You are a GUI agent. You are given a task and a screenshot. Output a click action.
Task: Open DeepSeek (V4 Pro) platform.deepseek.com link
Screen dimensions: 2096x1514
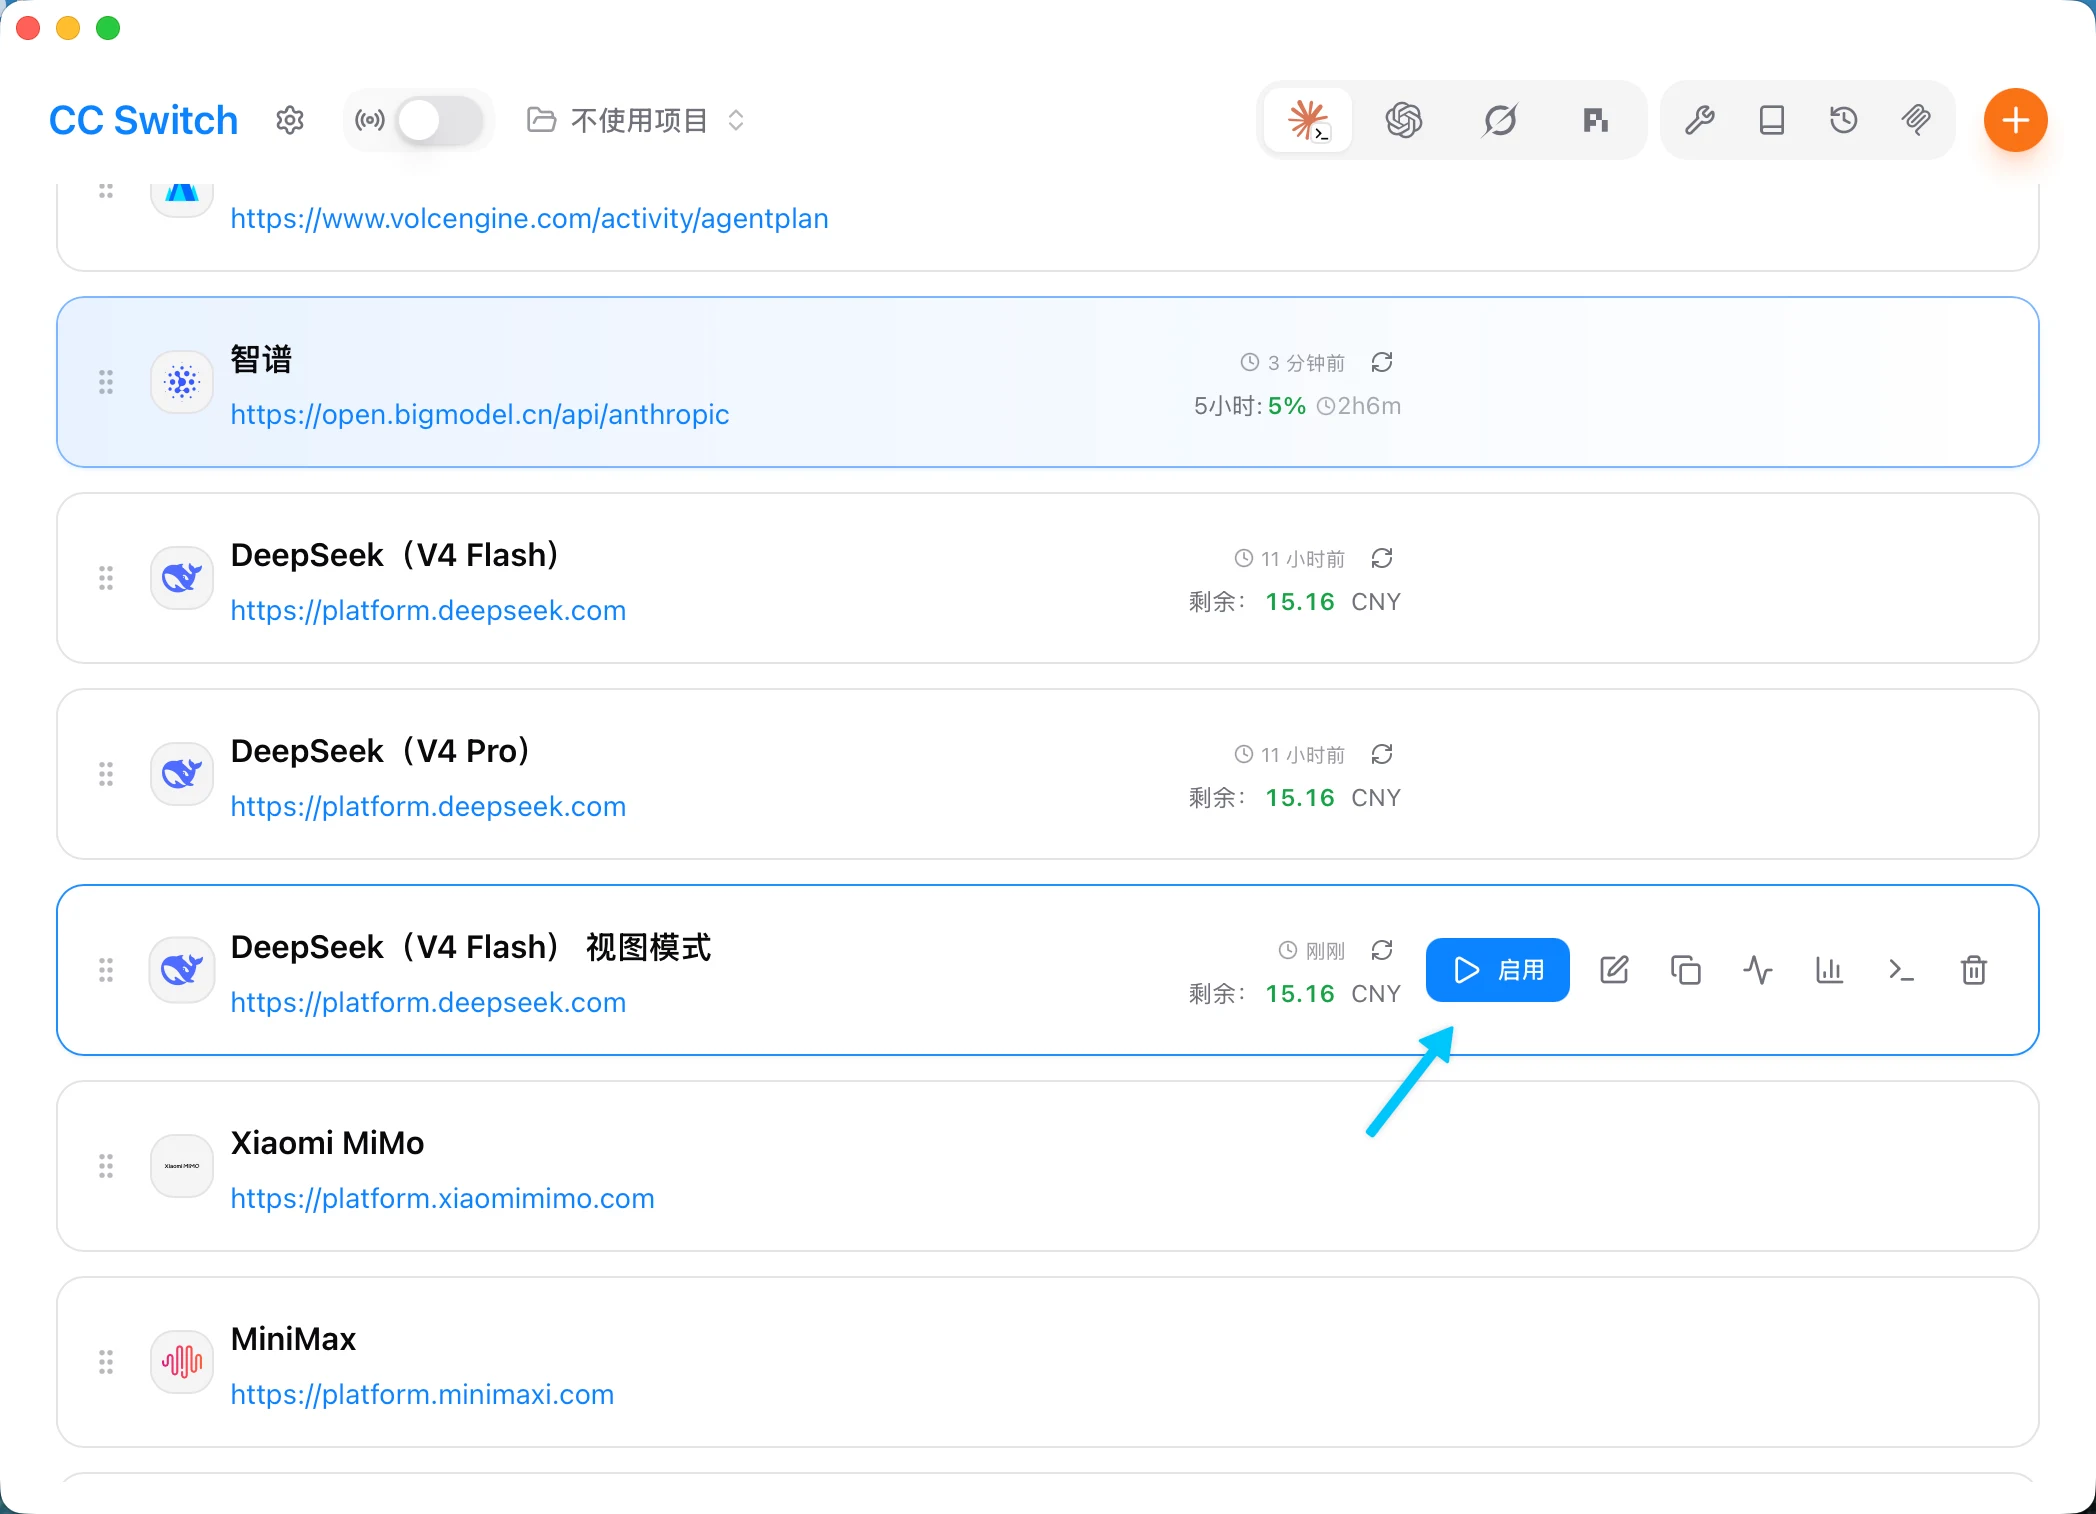click(428, 806)
